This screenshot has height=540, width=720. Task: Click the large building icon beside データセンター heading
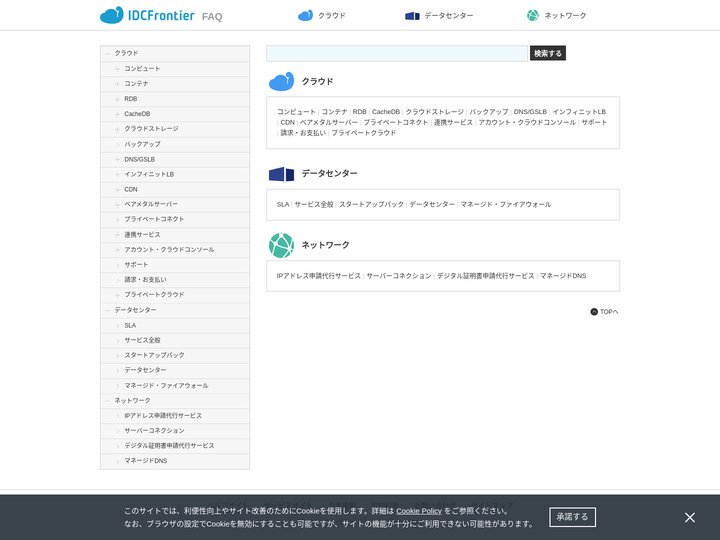(x=281, y=174)
